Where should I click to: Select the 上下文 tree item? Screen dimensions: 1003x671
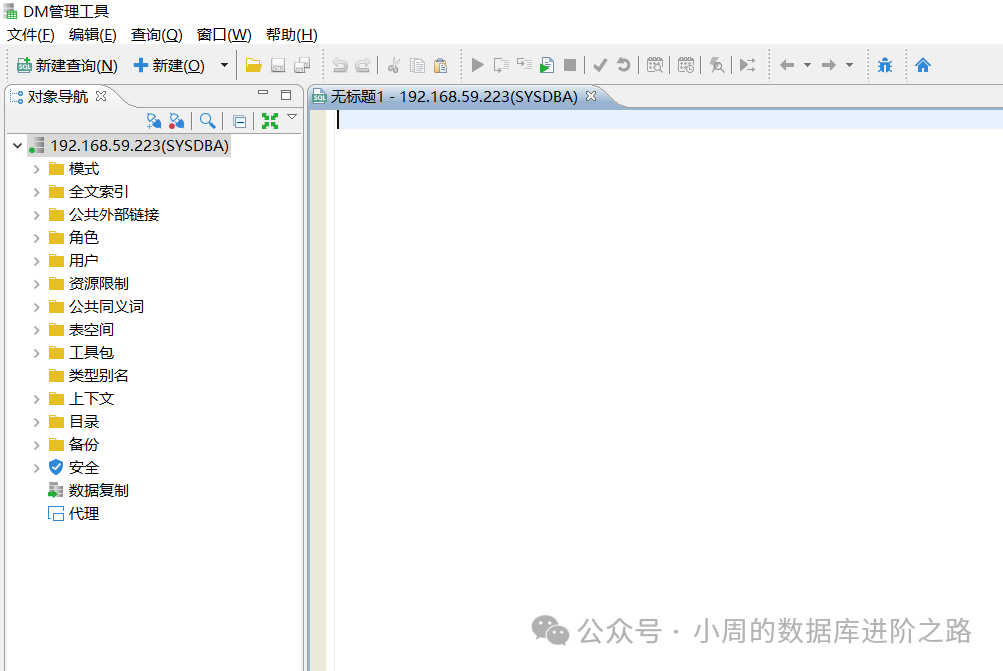(x=91, y=399)
